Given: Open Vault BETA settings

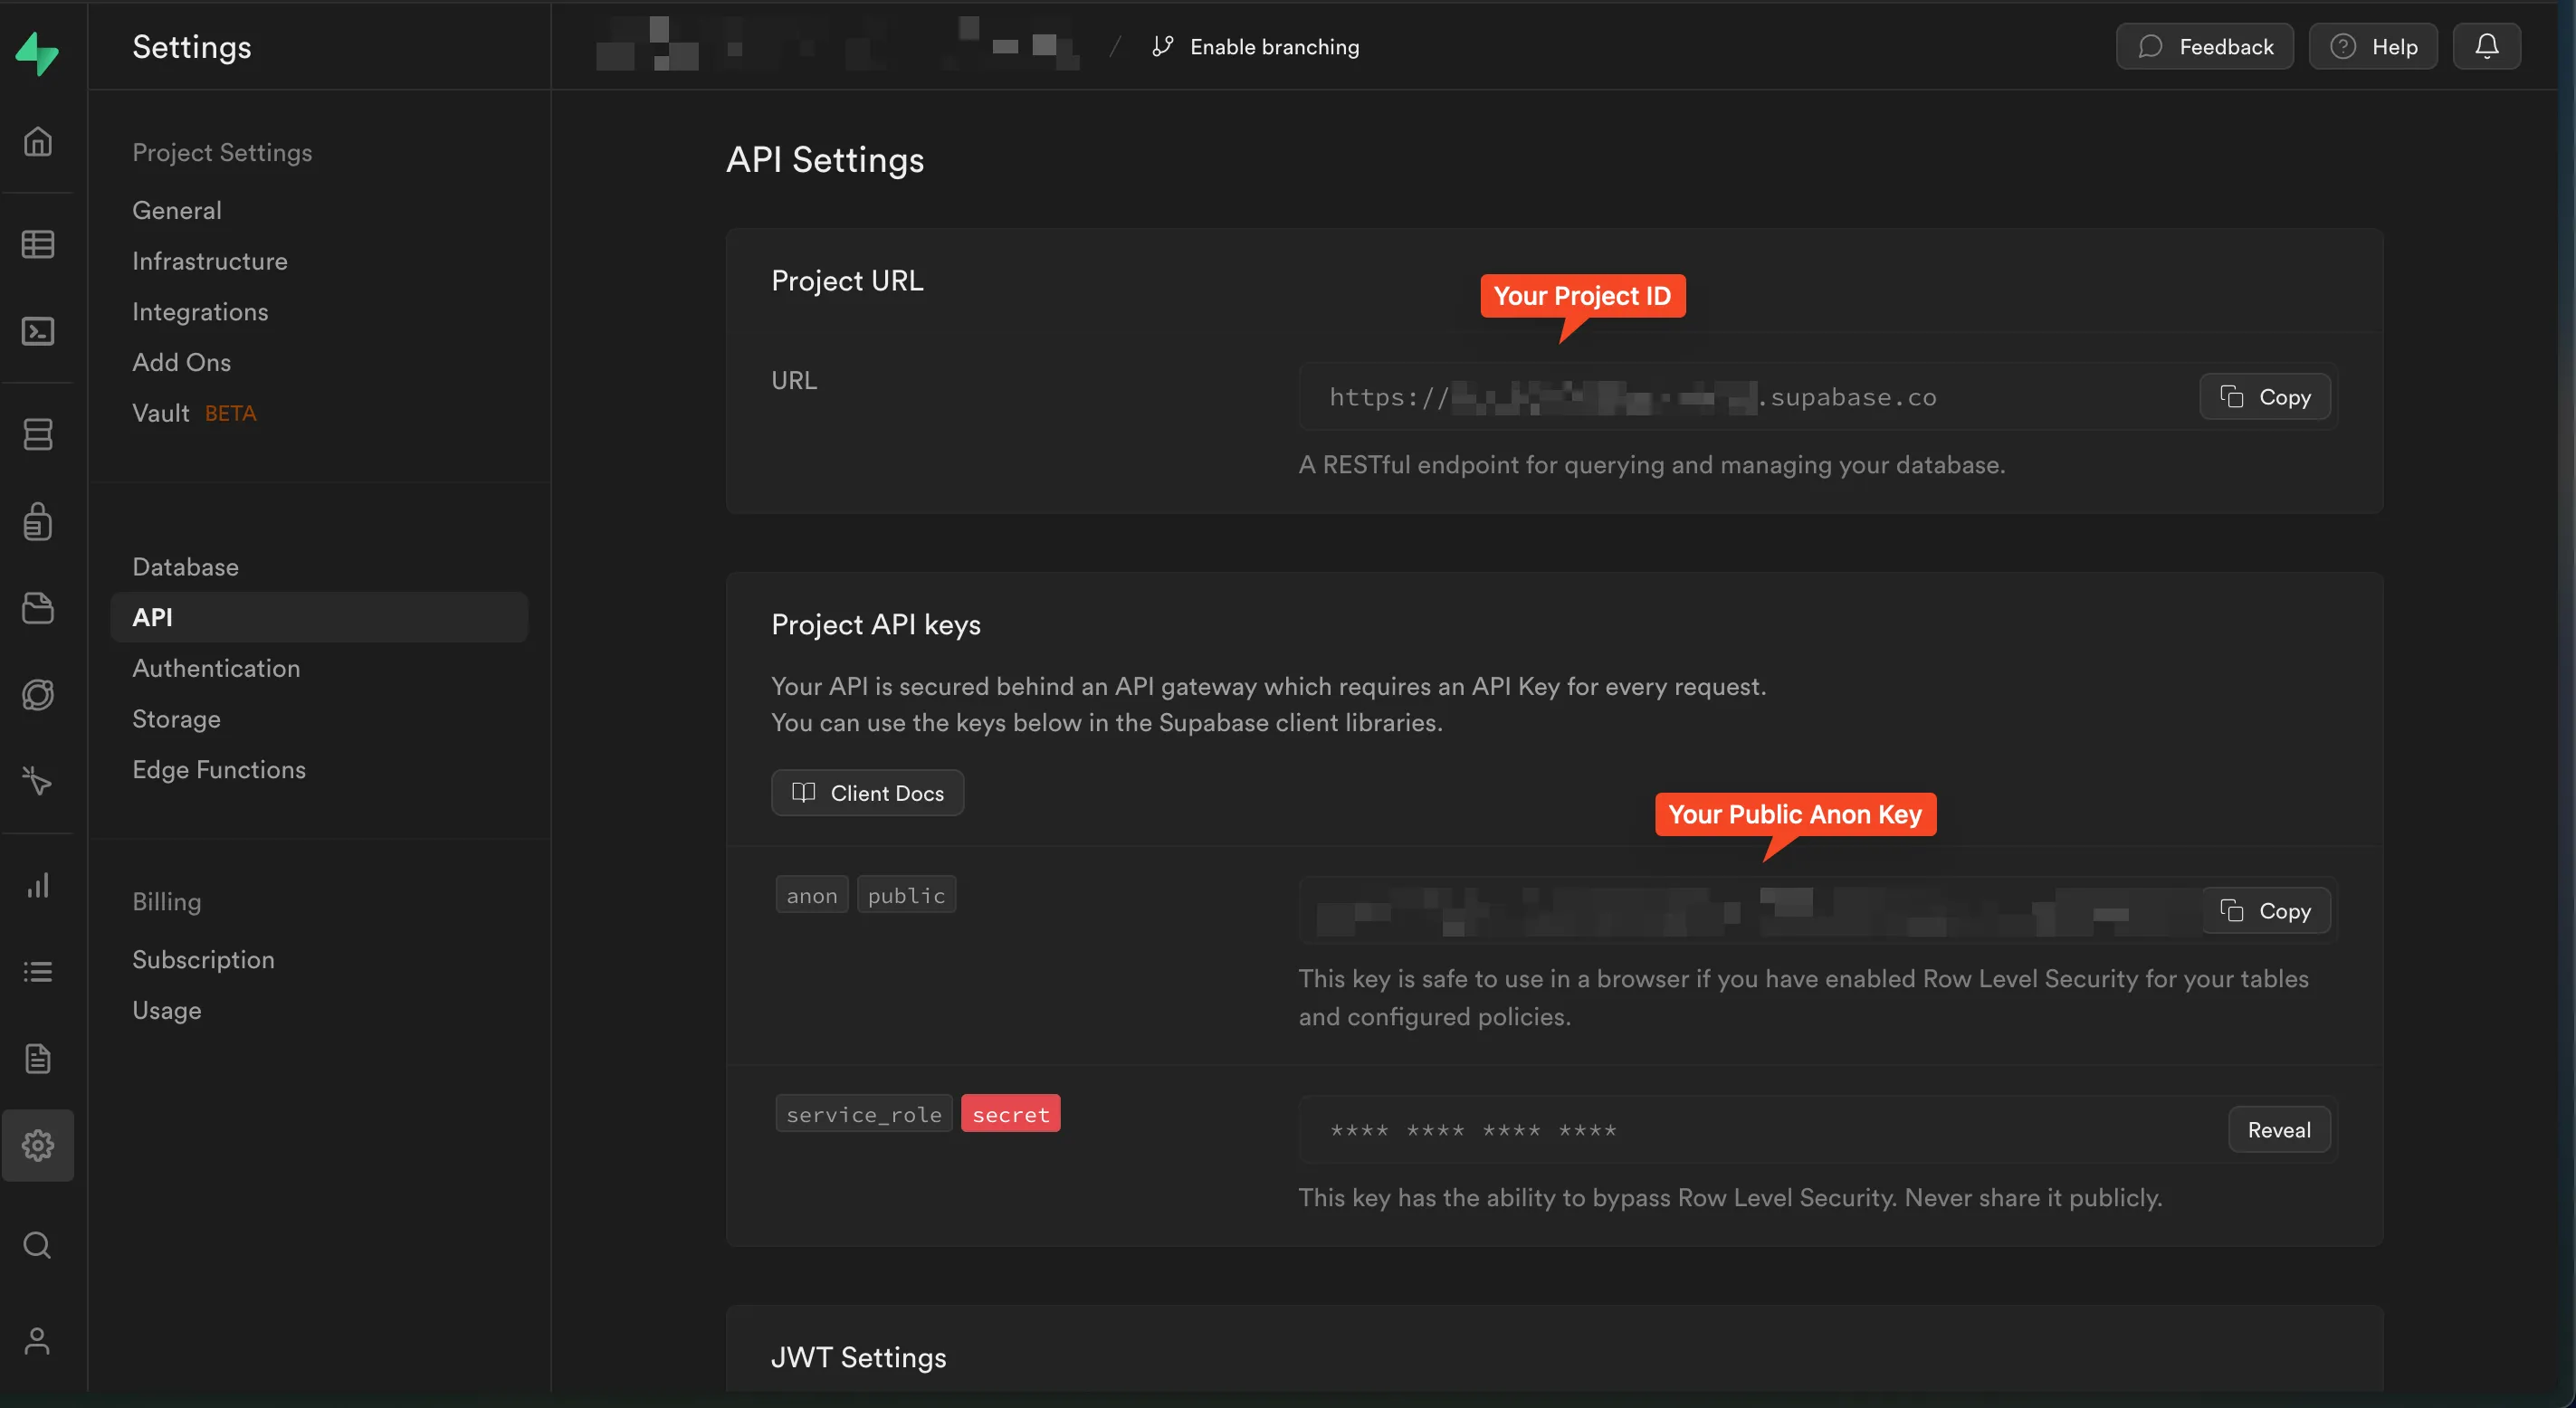Looking at the screenshot, I should coord(194,413).
